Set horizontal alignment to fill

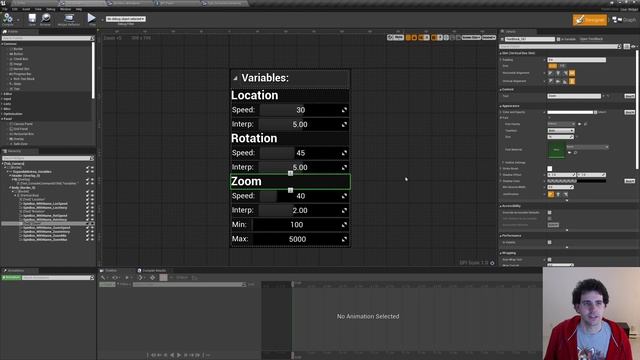point(572,73)
